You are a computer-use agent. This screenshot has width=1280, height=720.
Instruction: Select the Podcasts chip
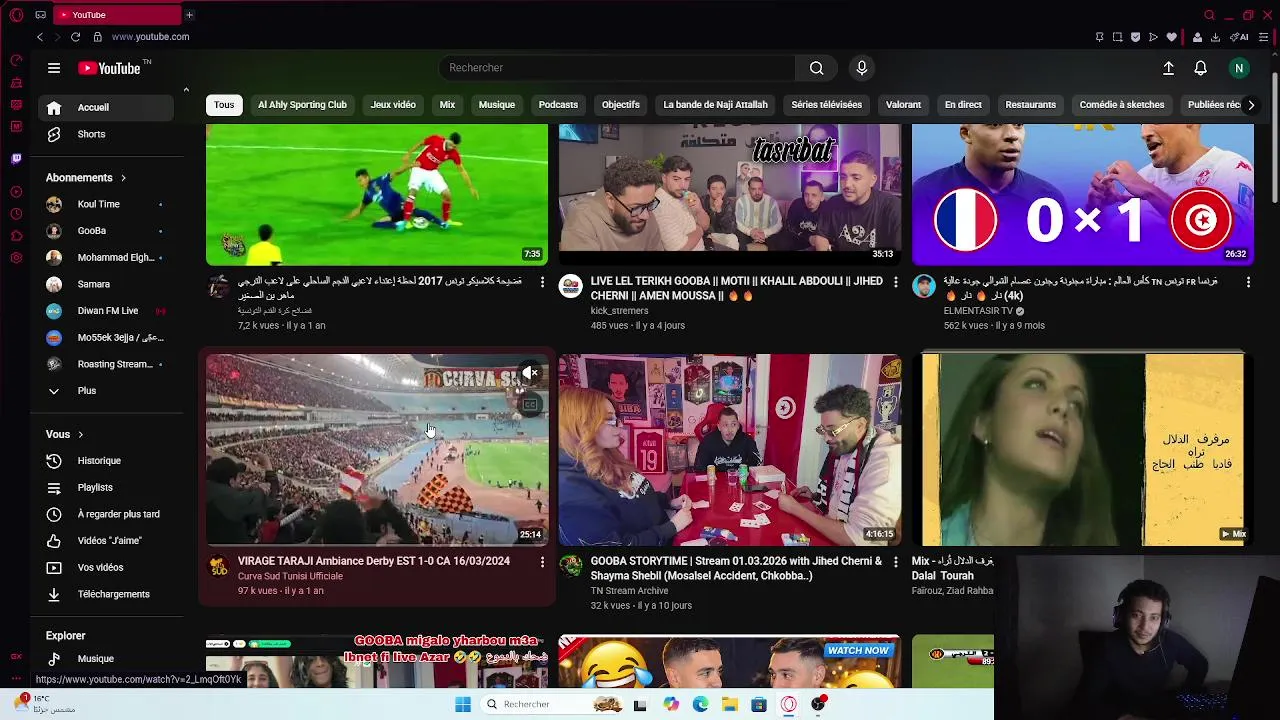tap(558, 105)
